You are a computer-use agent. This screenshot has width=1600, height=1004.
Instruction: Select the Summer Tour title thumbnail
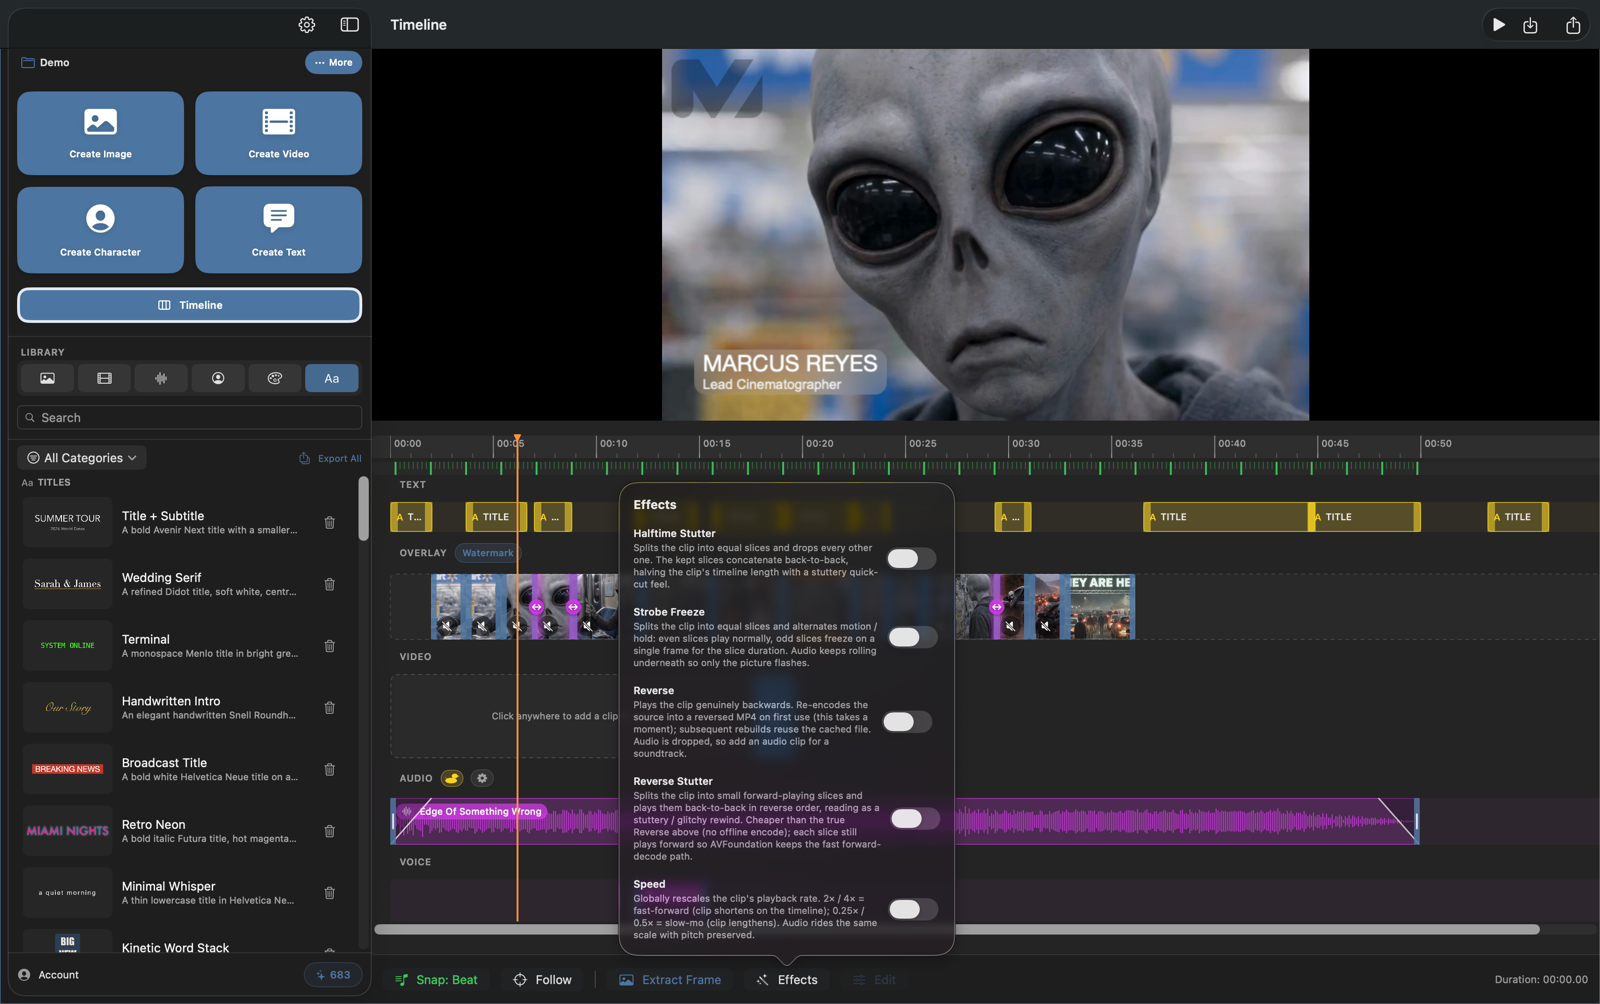(x=67, y=522)
